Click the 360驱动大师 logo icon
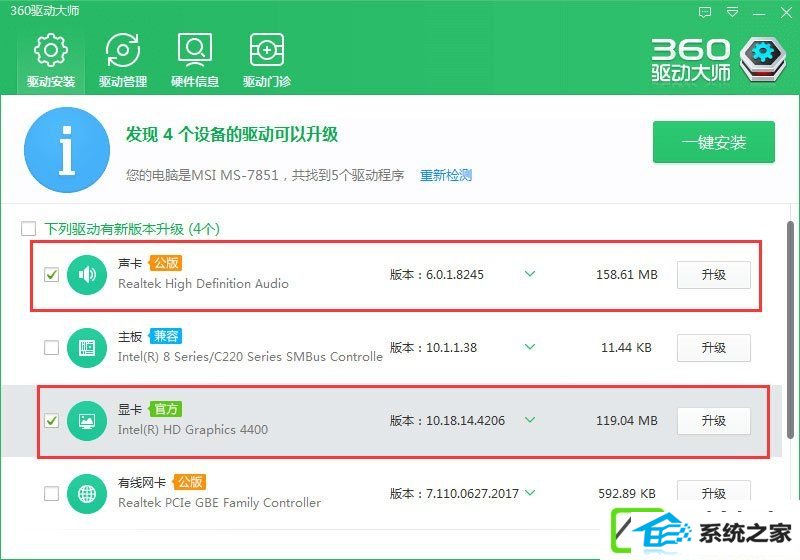Screen dimensions: 800x560 pos(763,59)
